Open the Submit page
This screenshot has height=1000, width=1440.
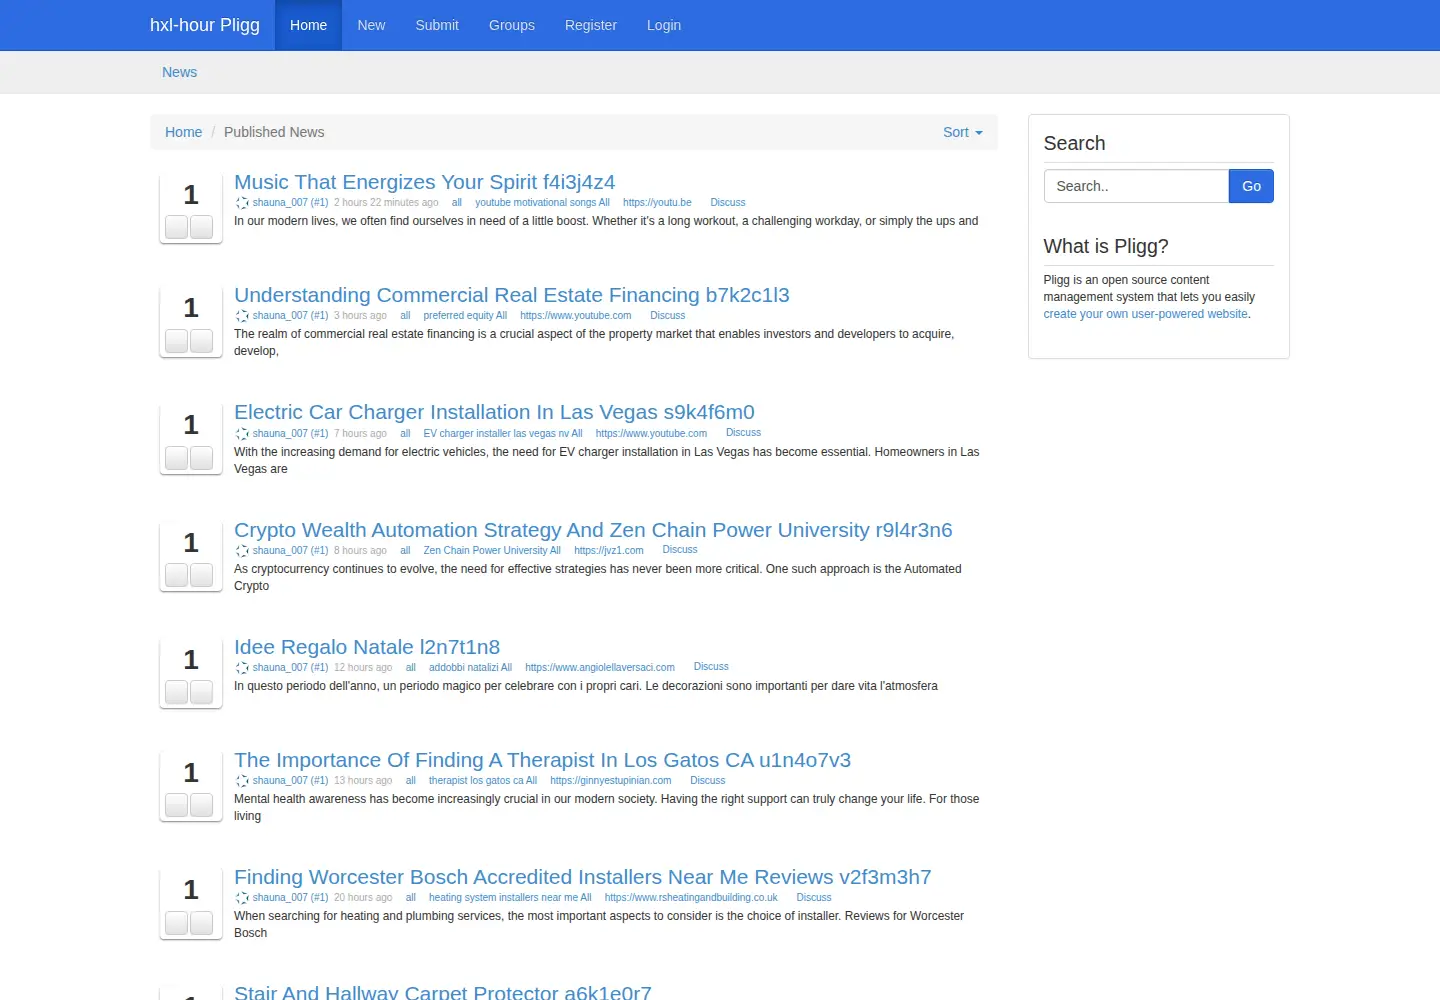437,25
